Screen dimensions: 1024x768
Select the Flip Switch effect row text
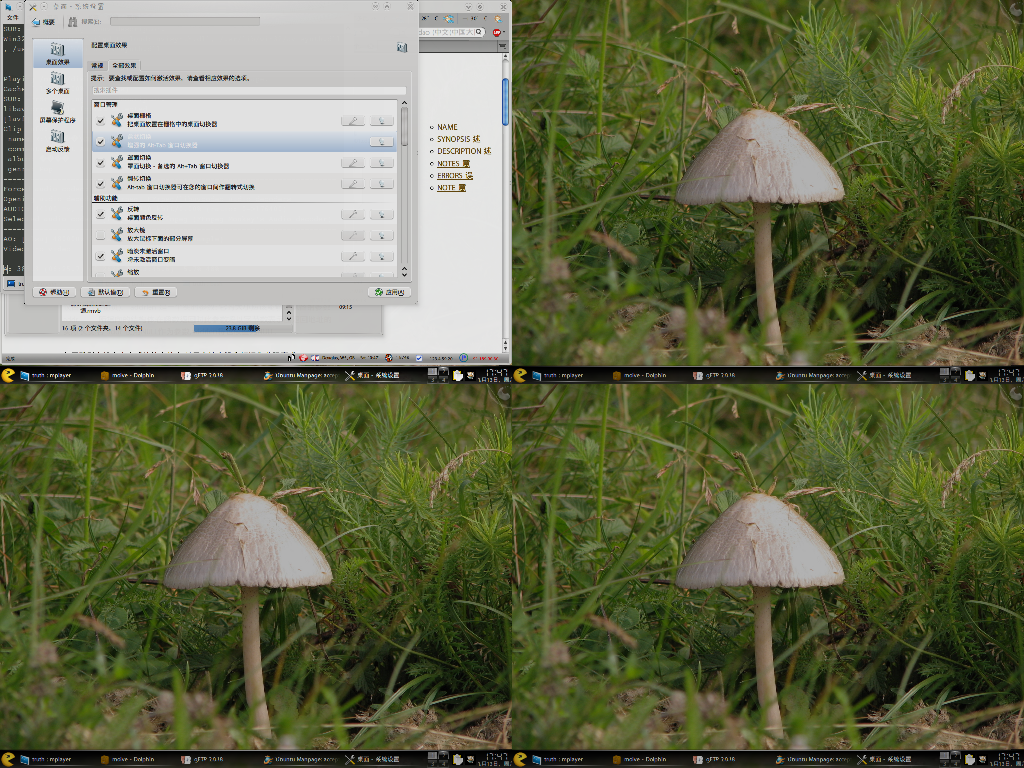(x=191, y=184)
